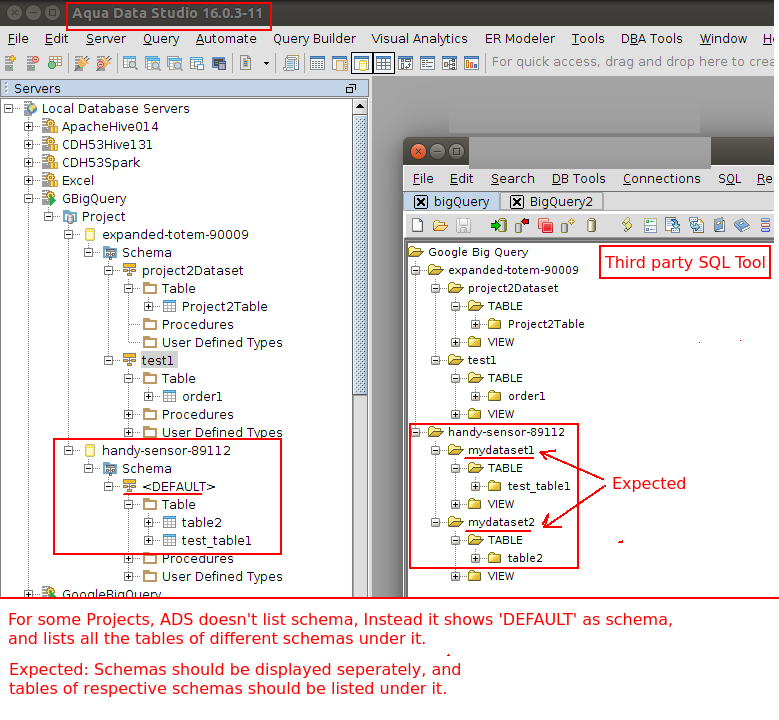
Task: Open the File menu in Aqua Data Studio
Action: click(18, 39)
